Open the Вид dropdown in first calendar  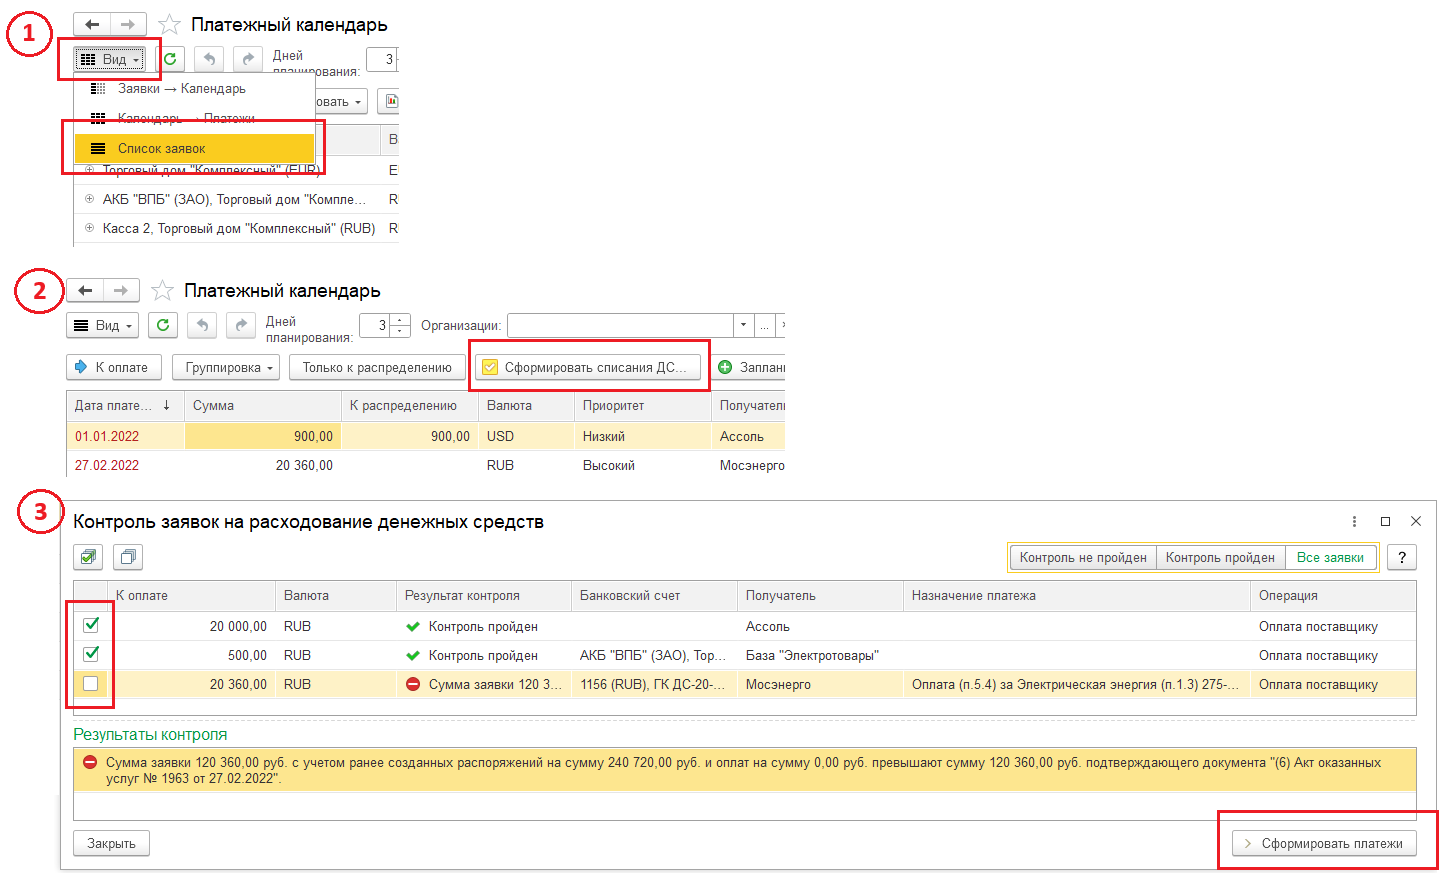pyautogui.click(x=109, y=59)
